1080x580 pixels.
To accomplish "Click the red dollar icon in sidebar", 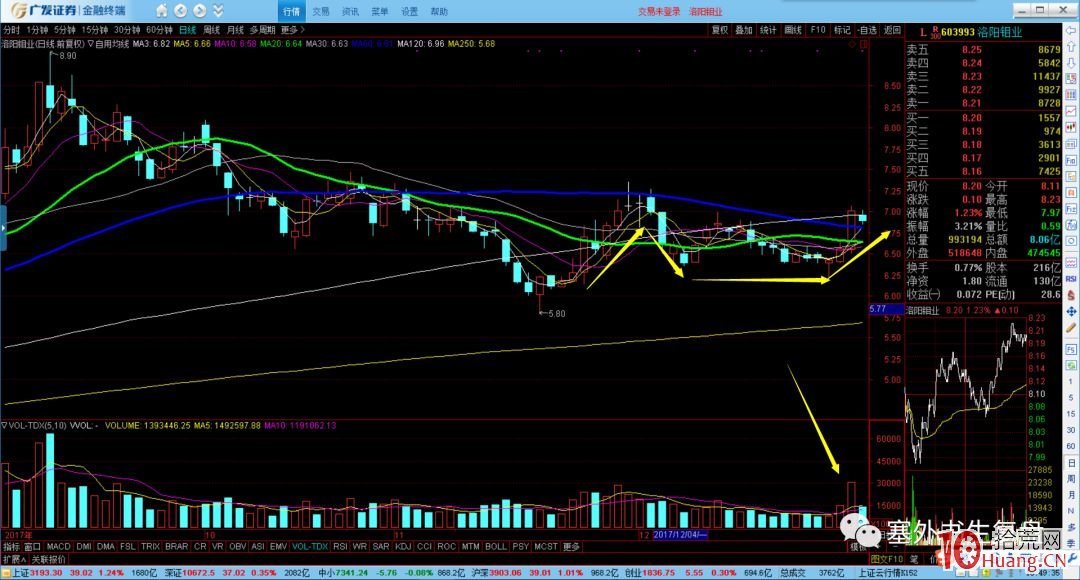I will pos(1072,296).
